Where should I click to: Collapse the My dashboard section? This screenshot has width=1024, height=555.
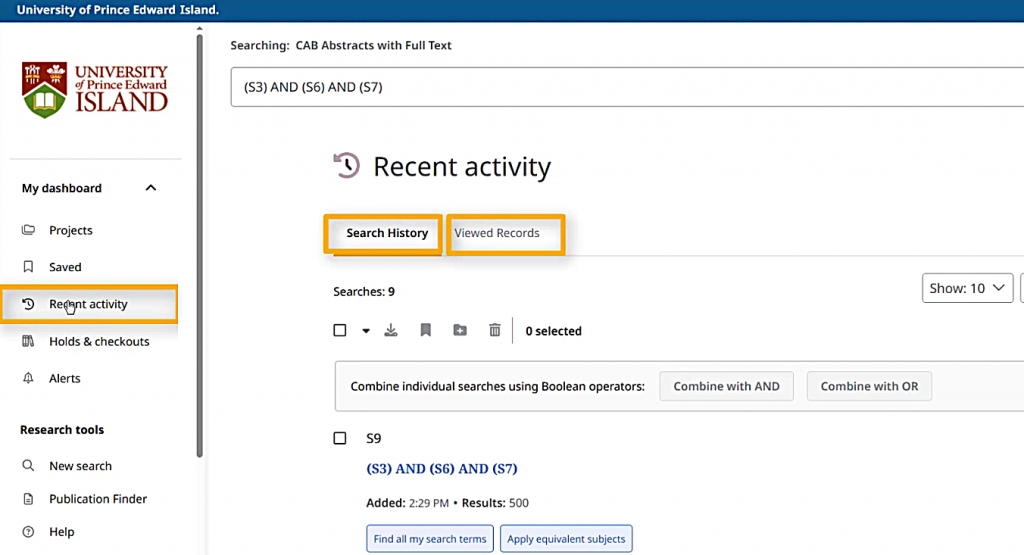click(x=151, y=188)
